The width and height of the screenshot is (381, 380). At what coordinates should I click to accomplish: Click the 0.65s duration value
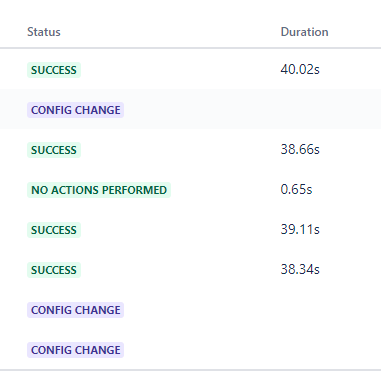tap(296, 189)
